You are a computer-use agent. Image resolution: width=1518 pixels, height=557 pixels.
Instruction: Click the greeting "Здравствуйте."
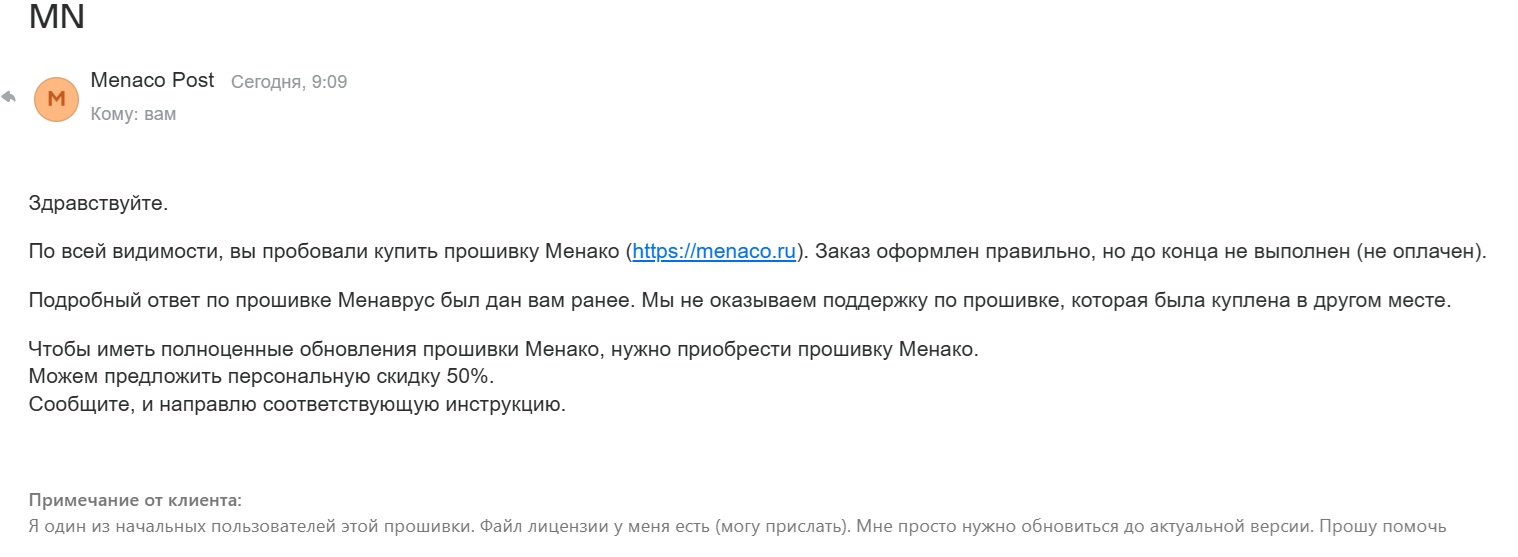pos(99,204)
